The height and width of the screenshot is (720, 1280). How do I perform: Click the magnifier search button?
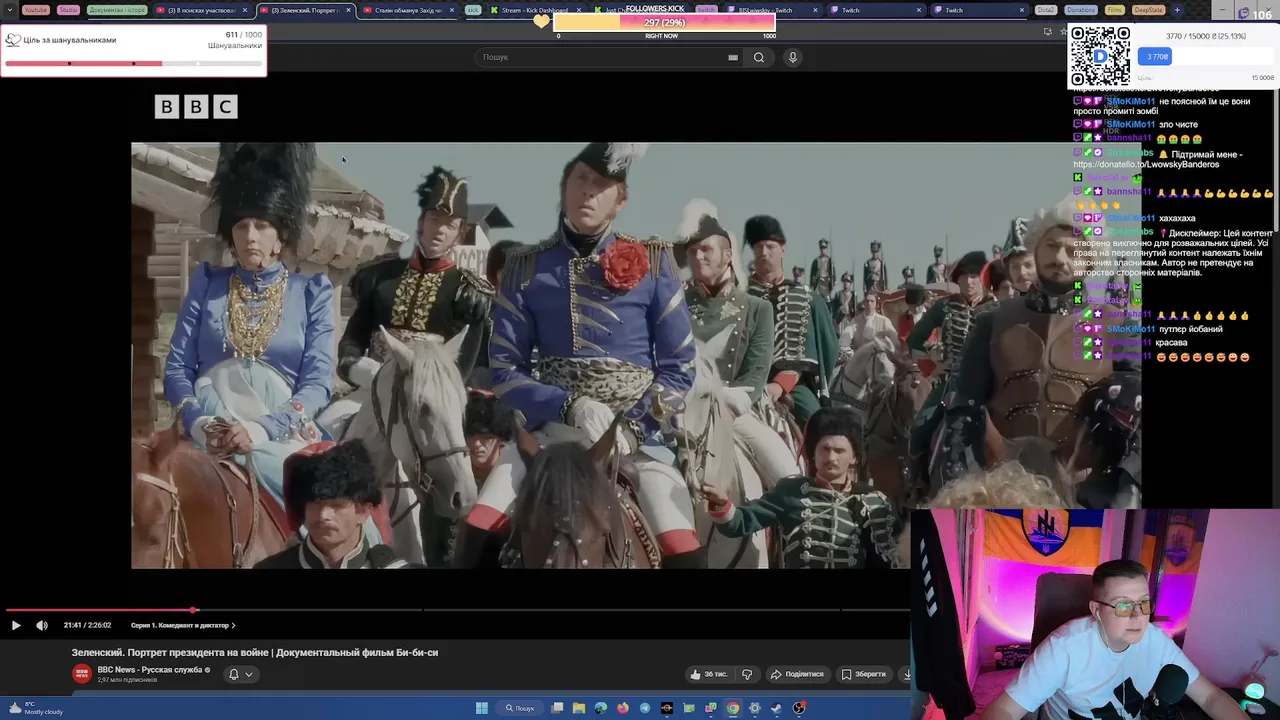[x=759, y=57]
